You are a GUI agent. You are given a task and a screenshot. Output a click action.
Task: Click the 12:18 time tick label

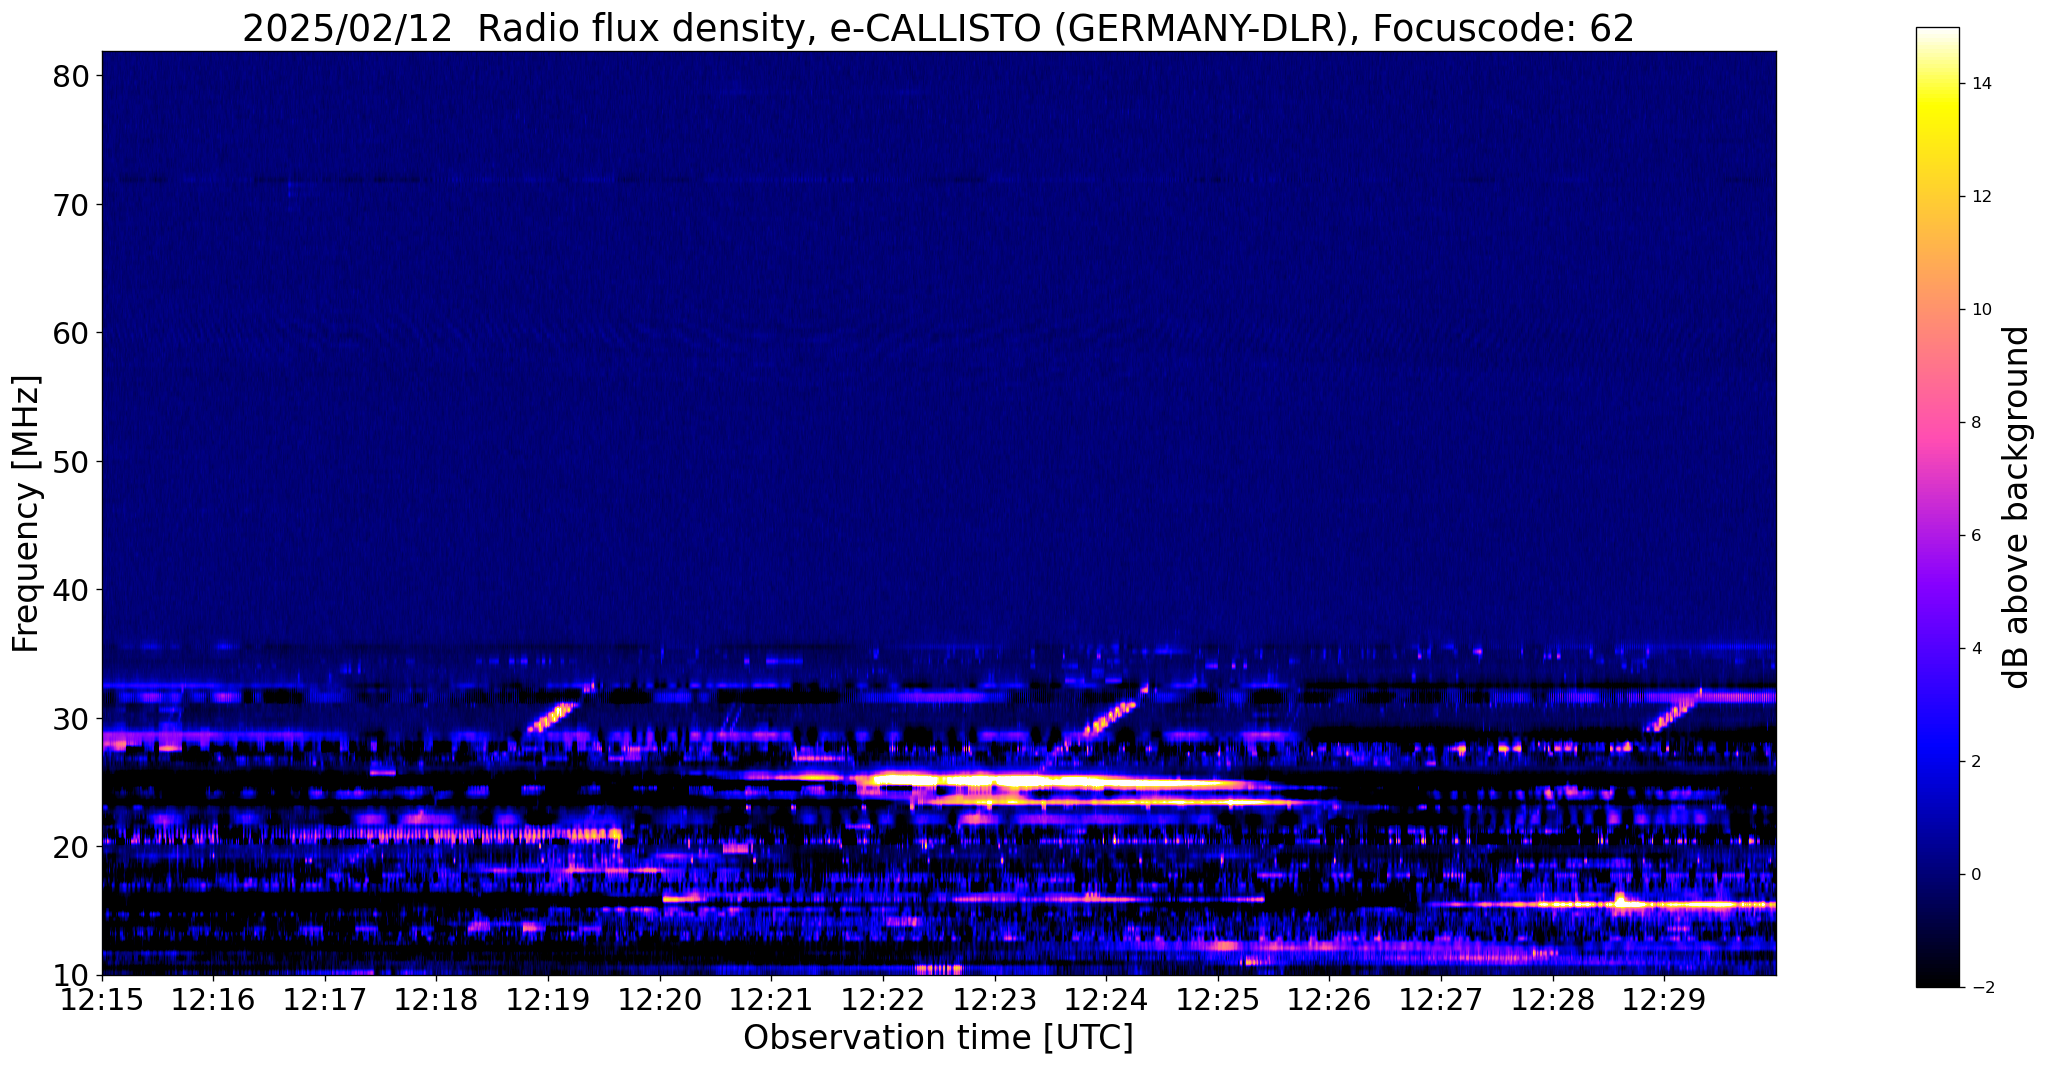pyautogui.click(x=437, y=1000)
